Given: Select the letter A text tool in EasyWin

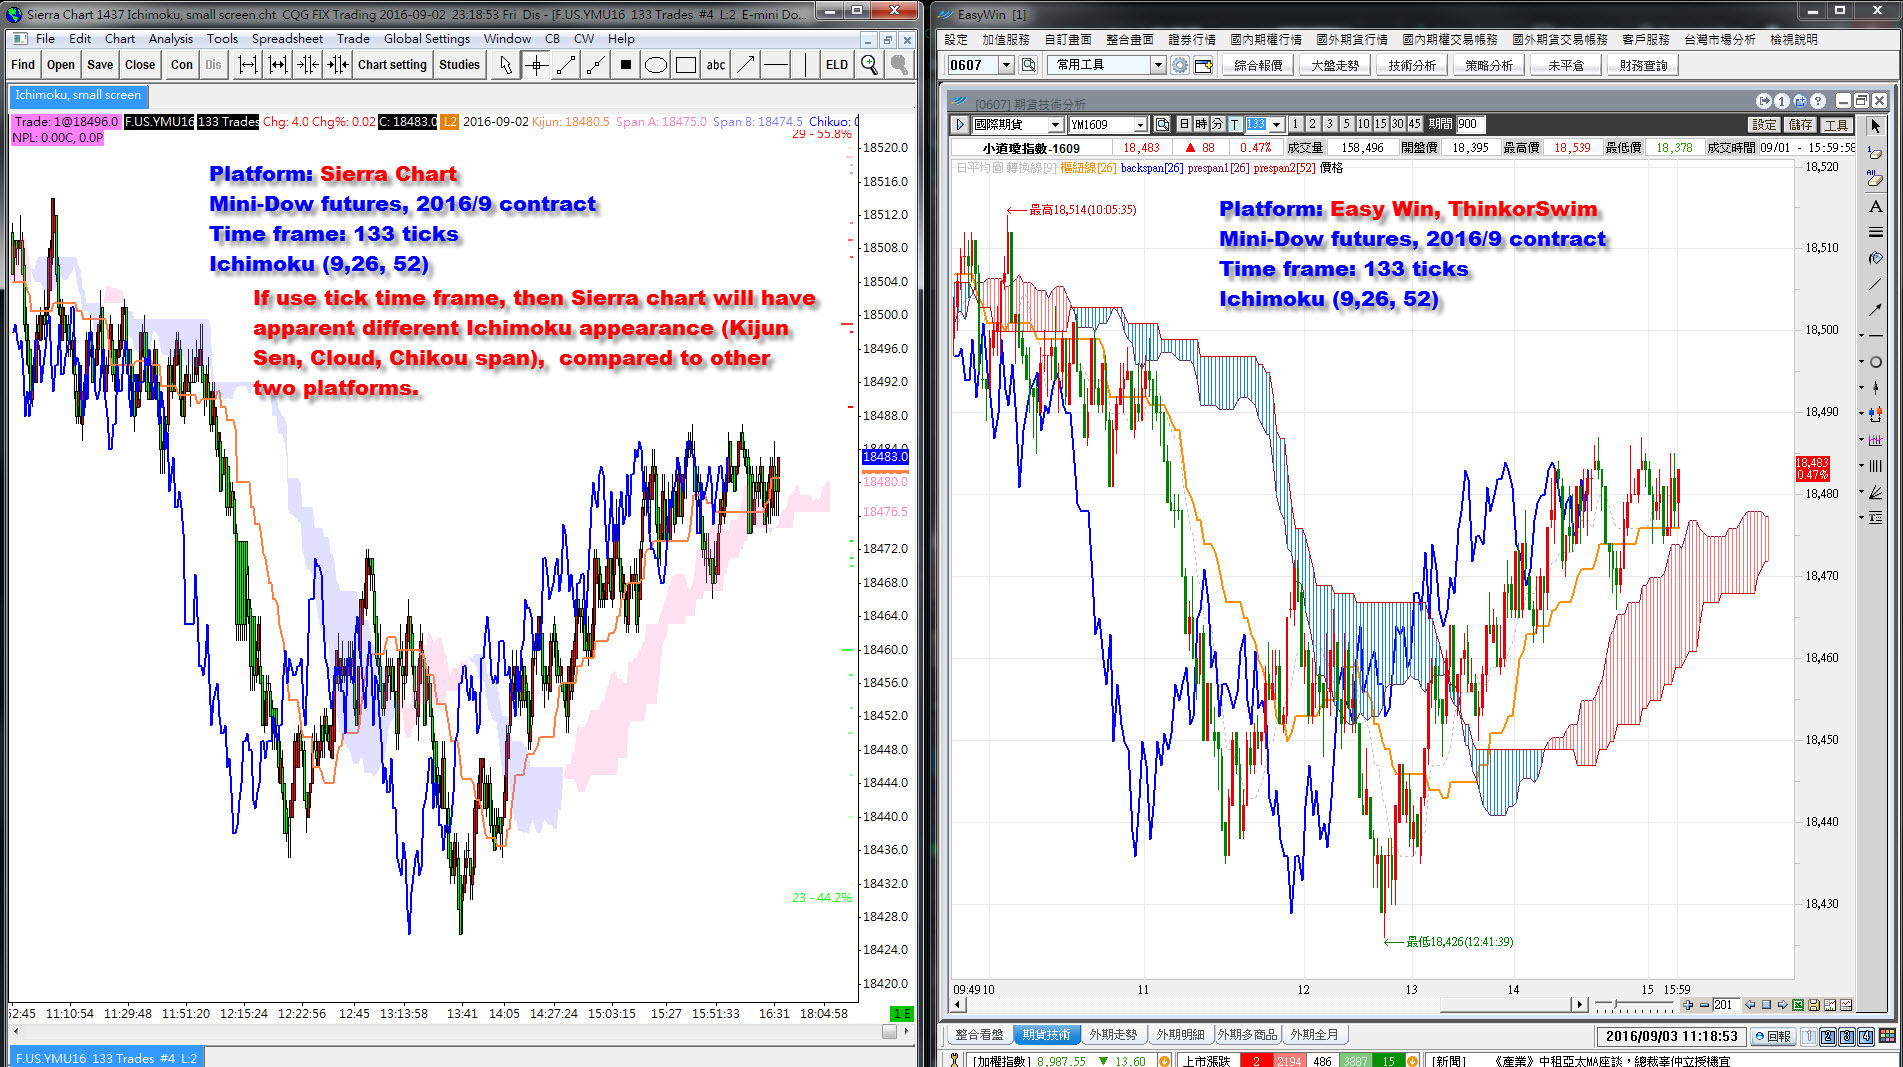Looking at the screenshot, I should [1876, 206].
